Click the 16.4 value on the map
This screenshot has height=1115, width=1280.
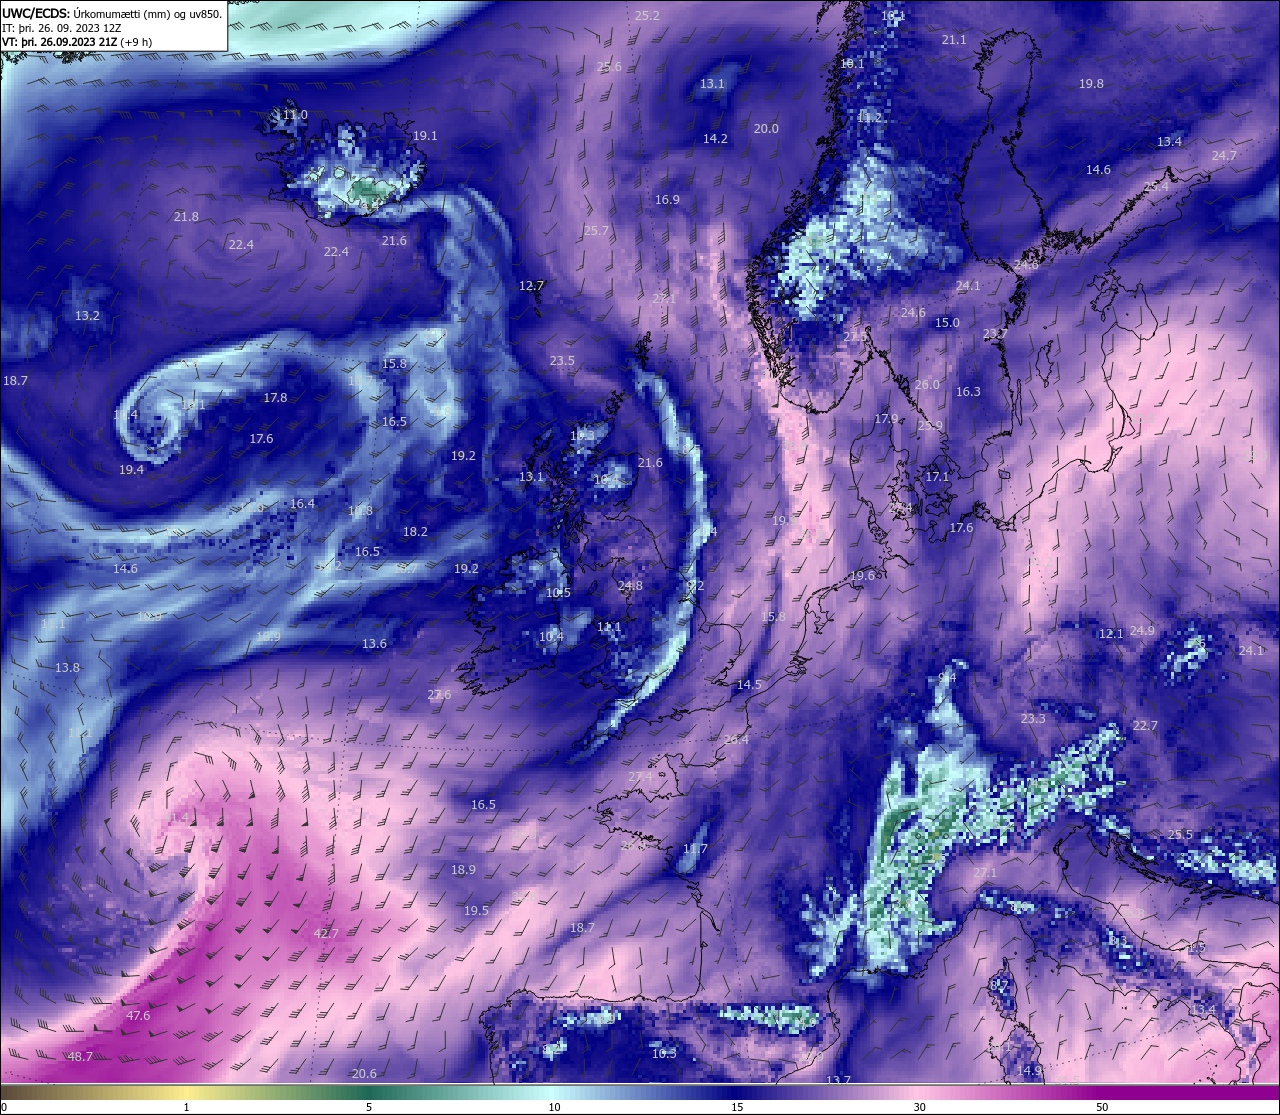pyautogui.click(x=302, y=503)
